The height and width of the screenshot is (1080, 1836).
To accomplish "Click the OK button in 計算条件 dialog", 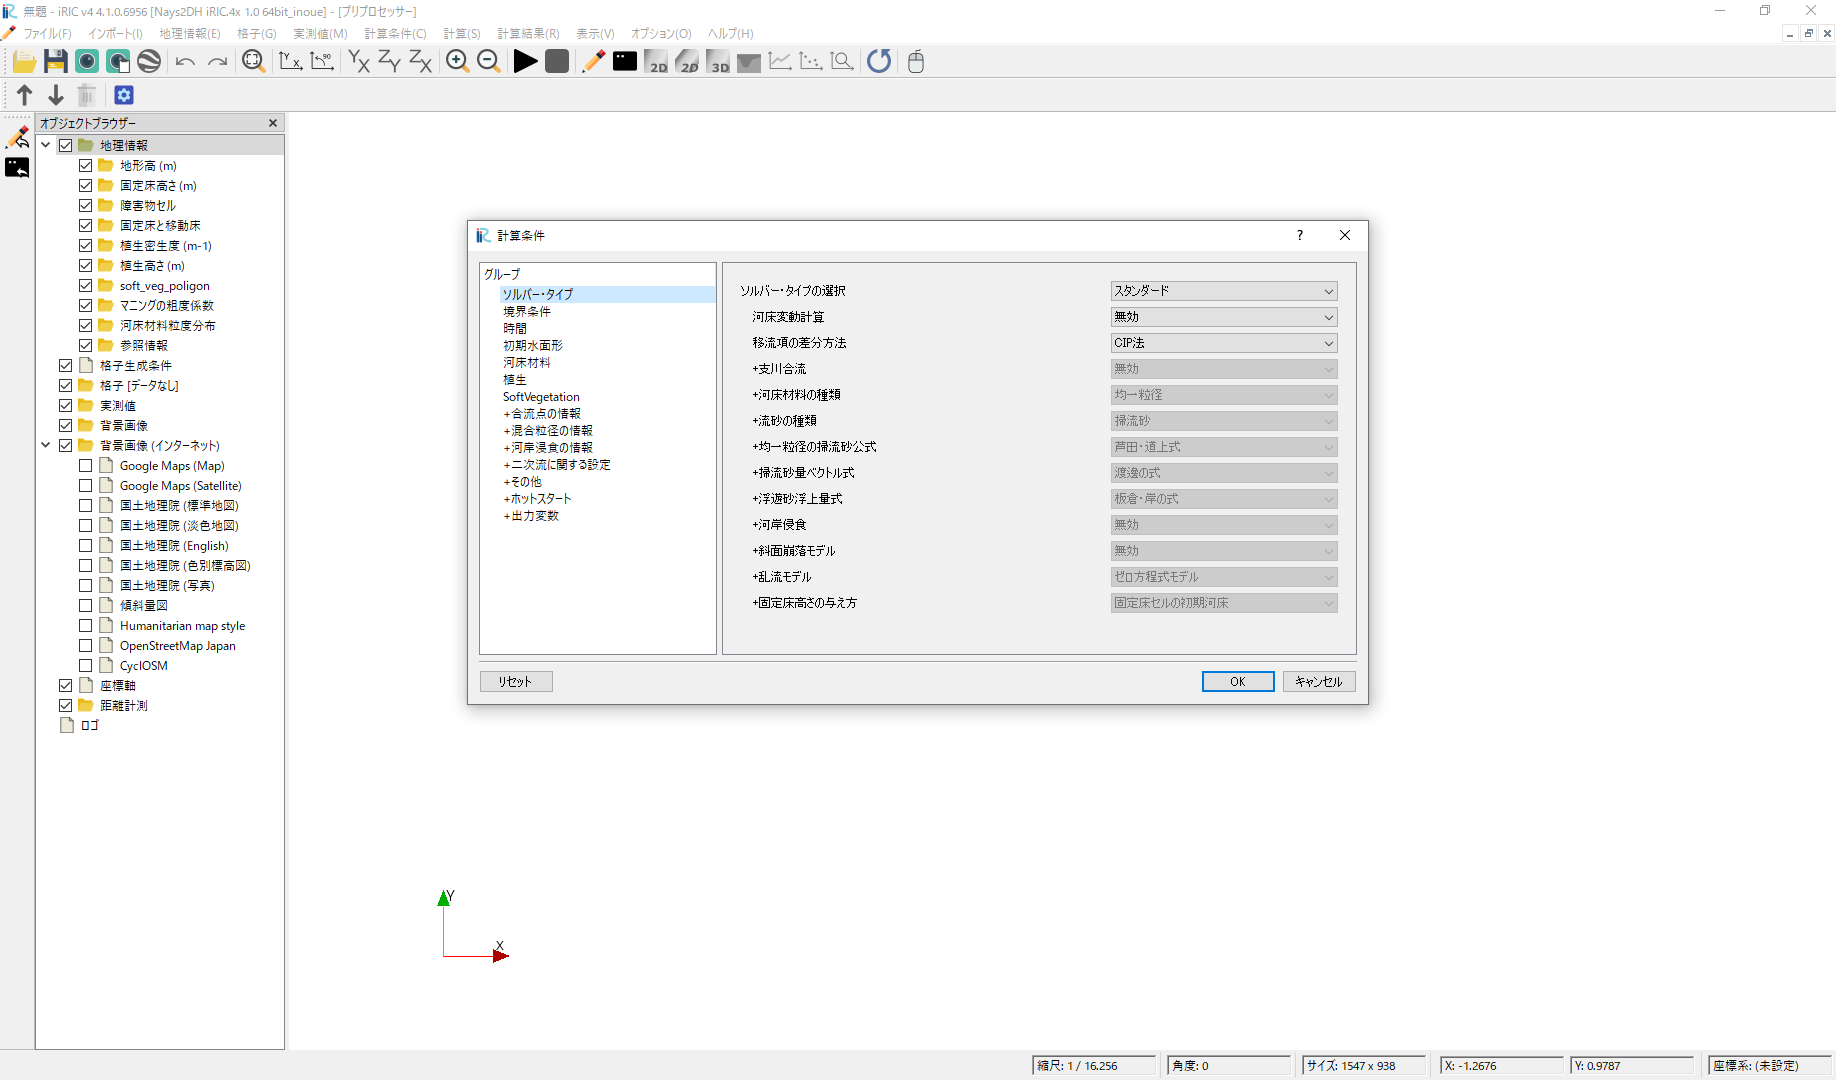I will [x=1238, y=682].
